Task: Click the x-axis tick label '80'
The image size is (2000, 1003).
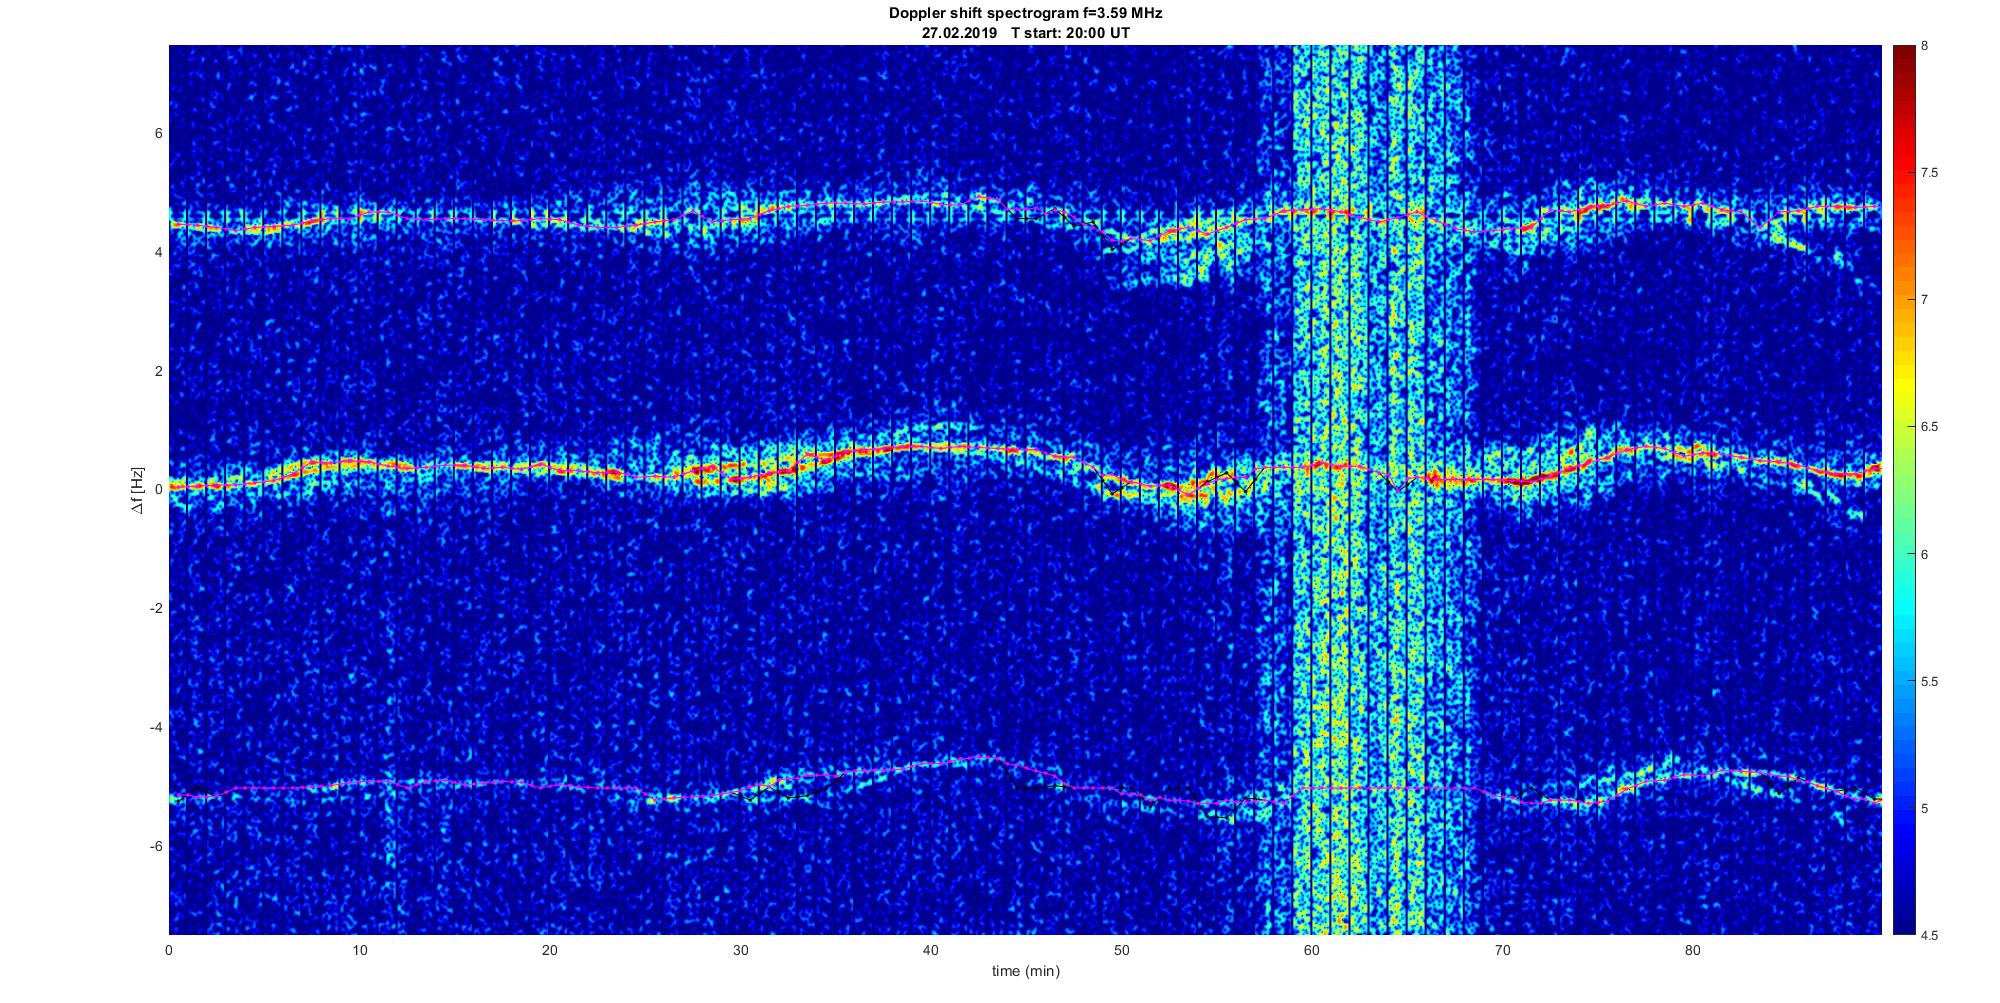Action: pos(1692,949)
